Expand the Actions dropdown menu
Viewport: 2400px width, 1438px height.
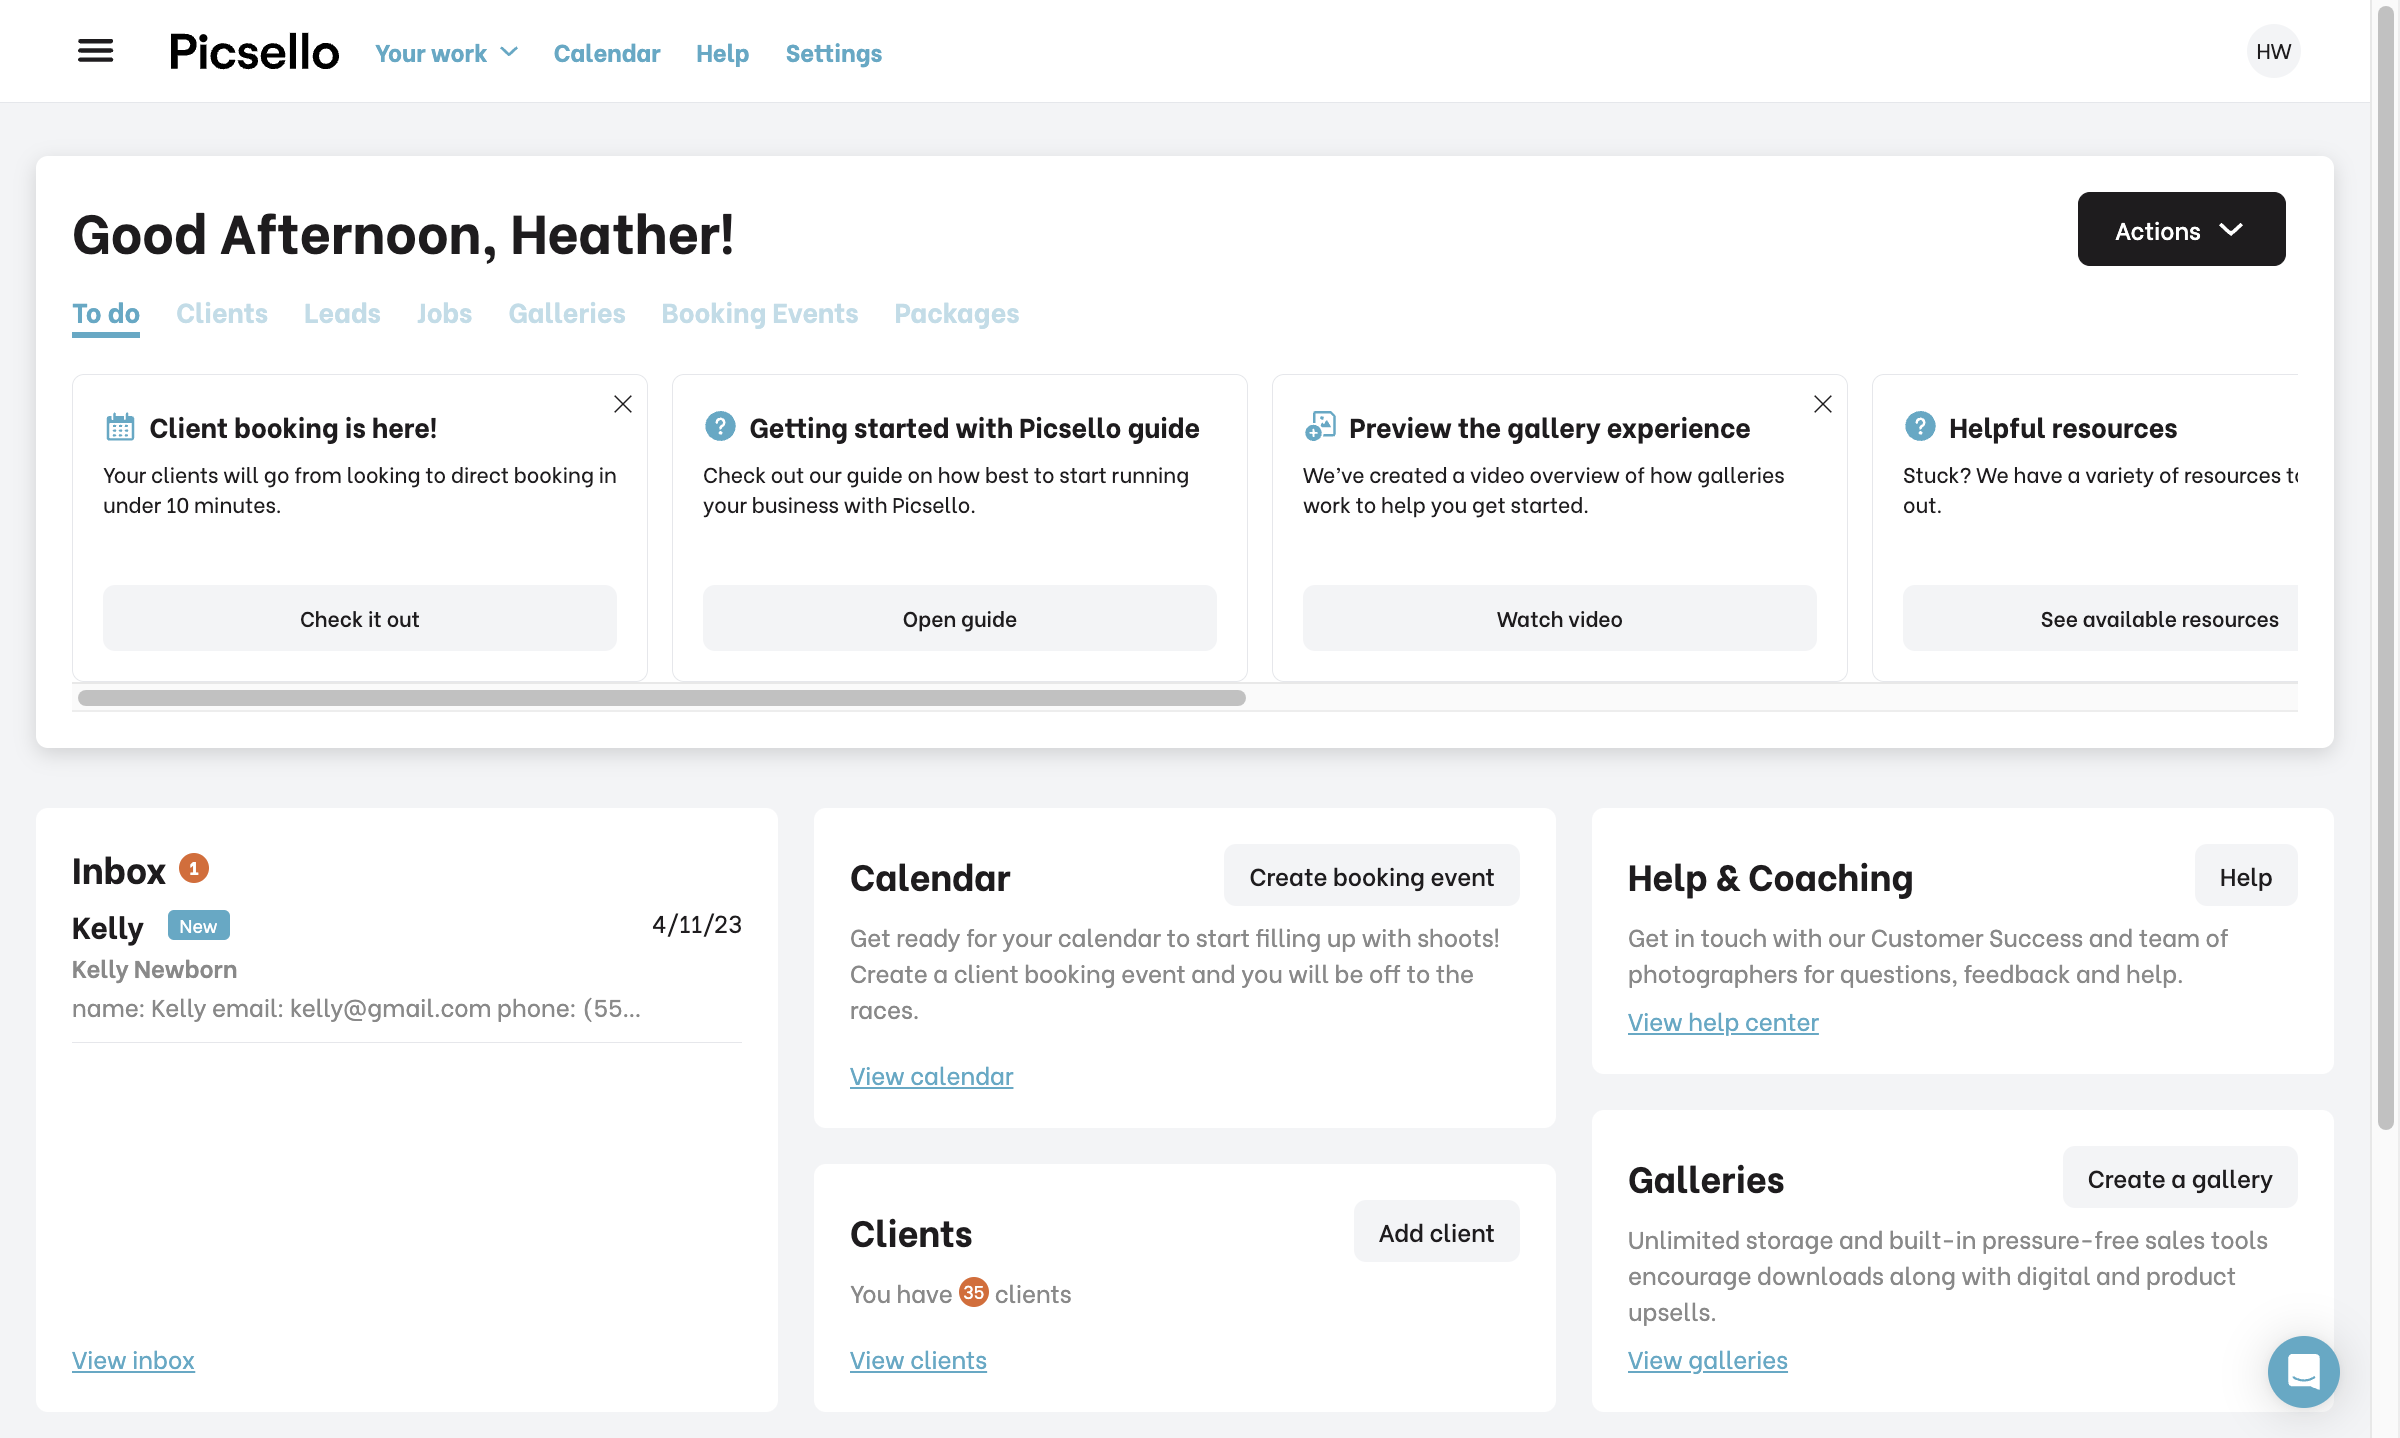coord(2181,228)
